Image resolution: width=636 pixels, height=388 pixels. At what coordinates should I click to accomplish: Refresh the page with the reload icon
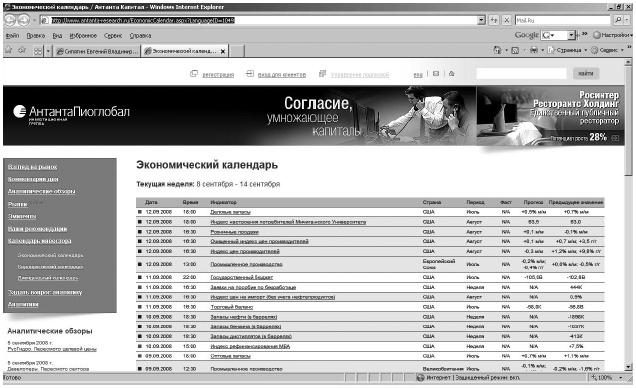[x=494, y=20]
